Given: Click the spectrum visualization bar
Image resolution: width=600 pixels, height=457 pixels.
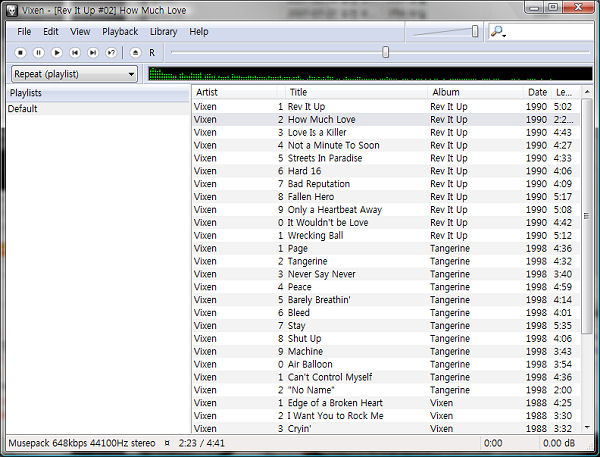Looking at the screenshot, I should pos(370,73).
